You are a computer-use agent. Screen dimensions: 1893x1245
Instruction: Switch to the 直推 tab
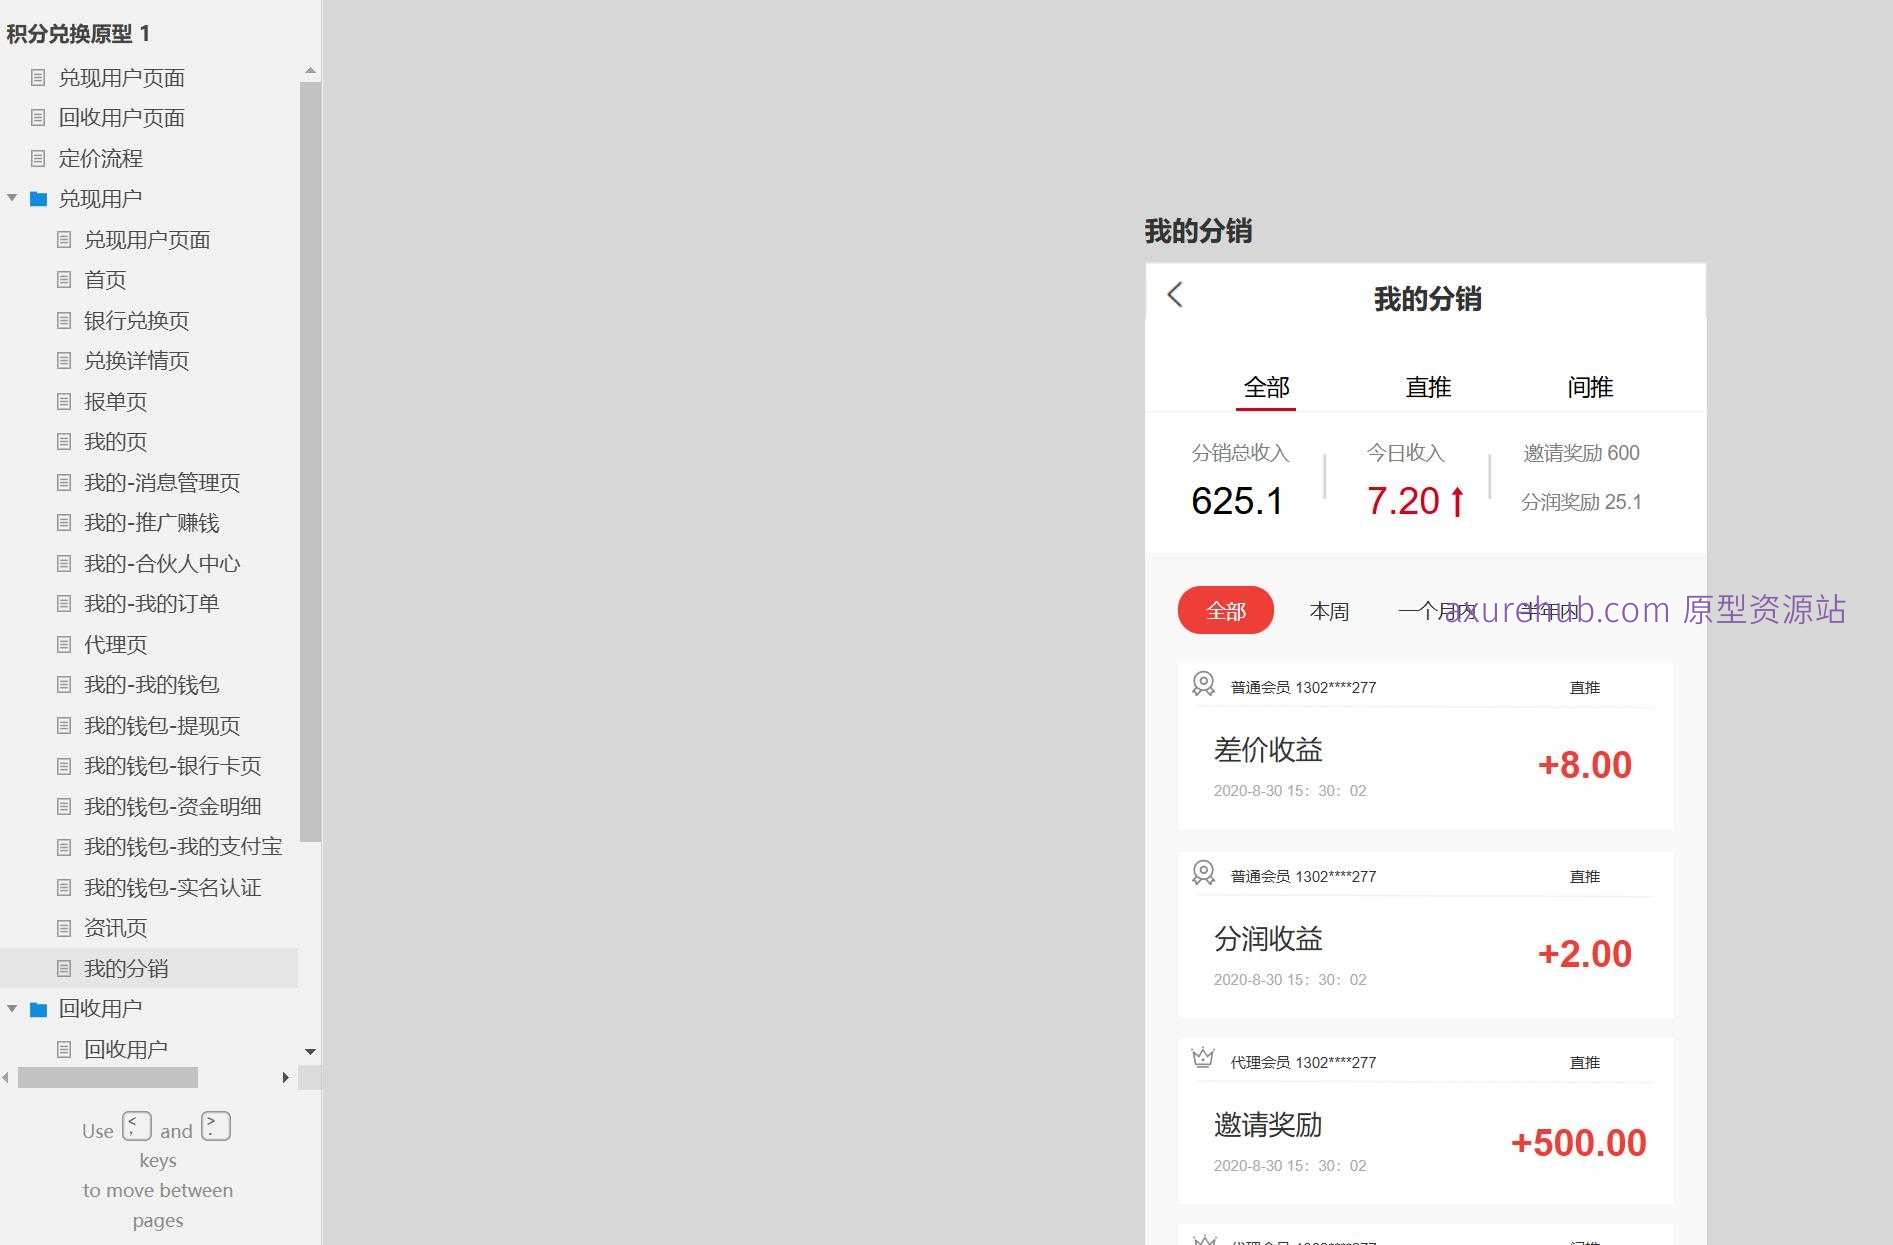coord(1428,387)
